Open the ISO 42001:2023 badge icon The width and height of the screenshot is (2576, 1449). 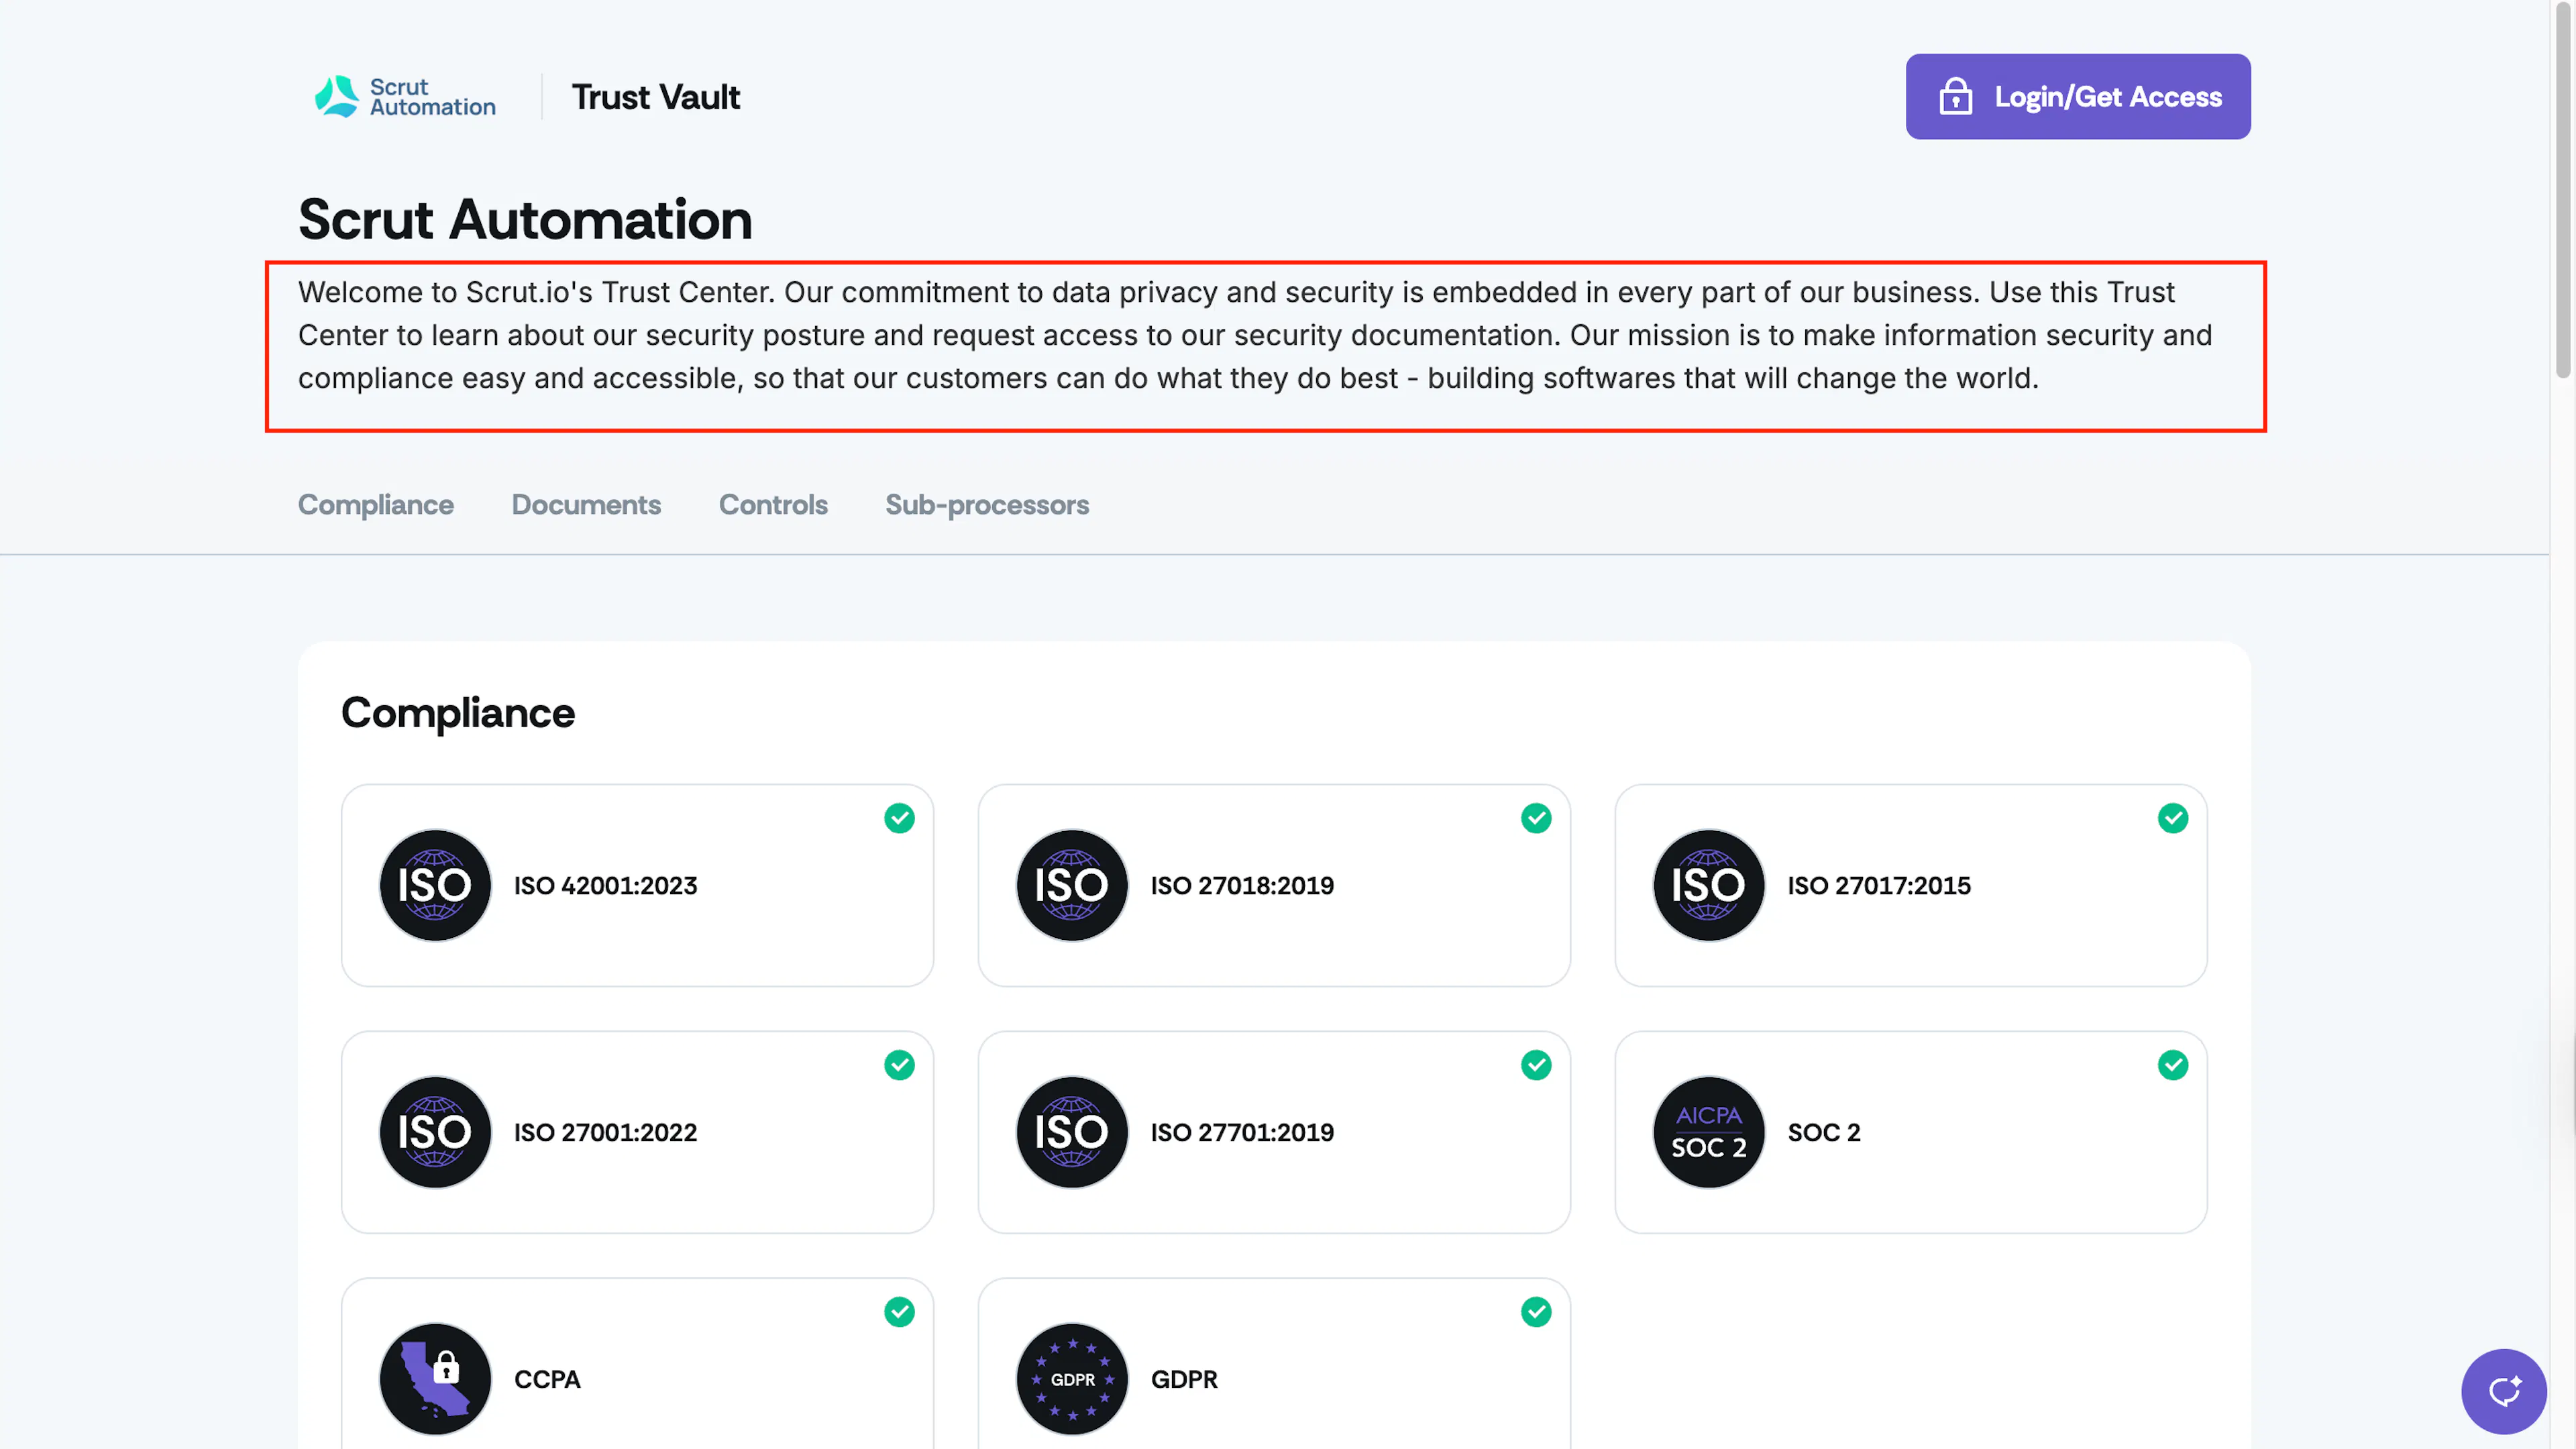(435, 885)
